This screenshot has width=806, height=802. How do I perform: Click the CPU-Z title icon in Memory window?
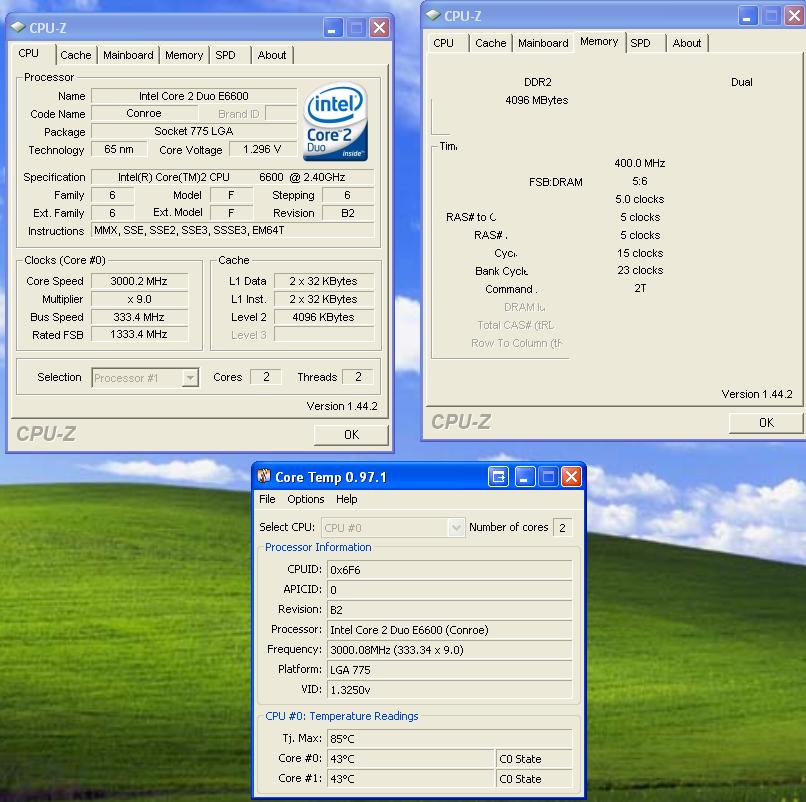pyautogui.click(x=433, y=15)
